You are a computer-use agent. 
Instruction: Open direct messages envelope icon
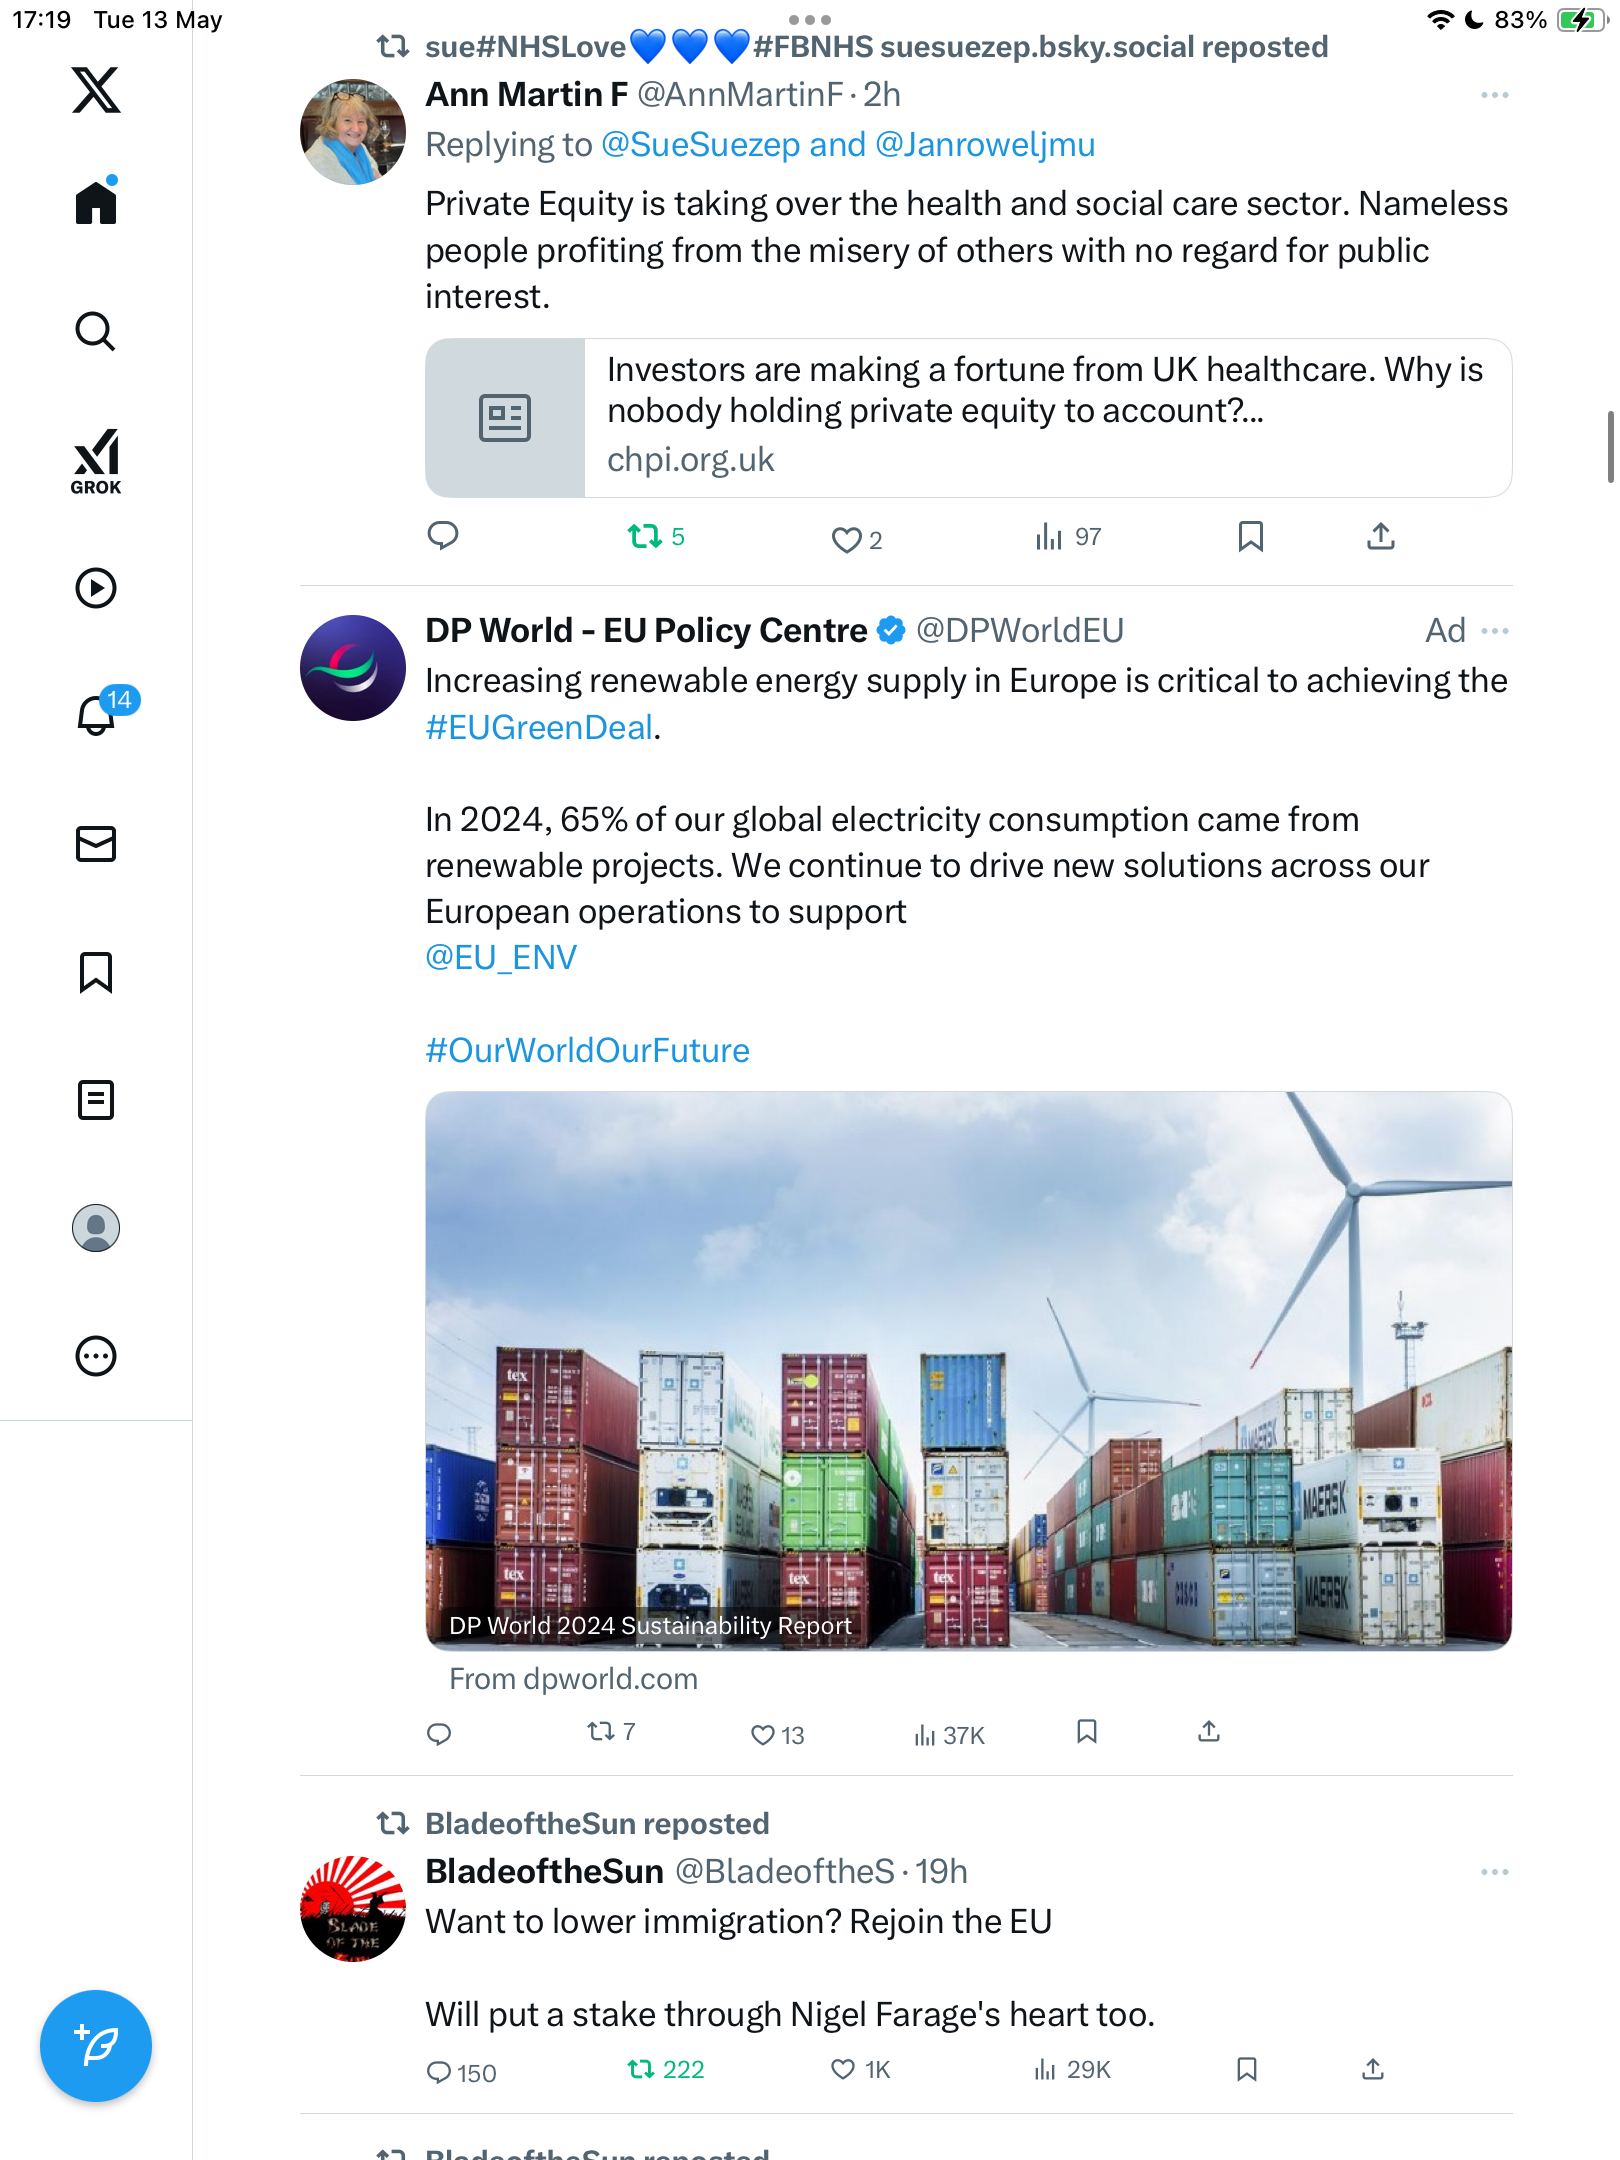pyautogui.click(x=96, y=844)
